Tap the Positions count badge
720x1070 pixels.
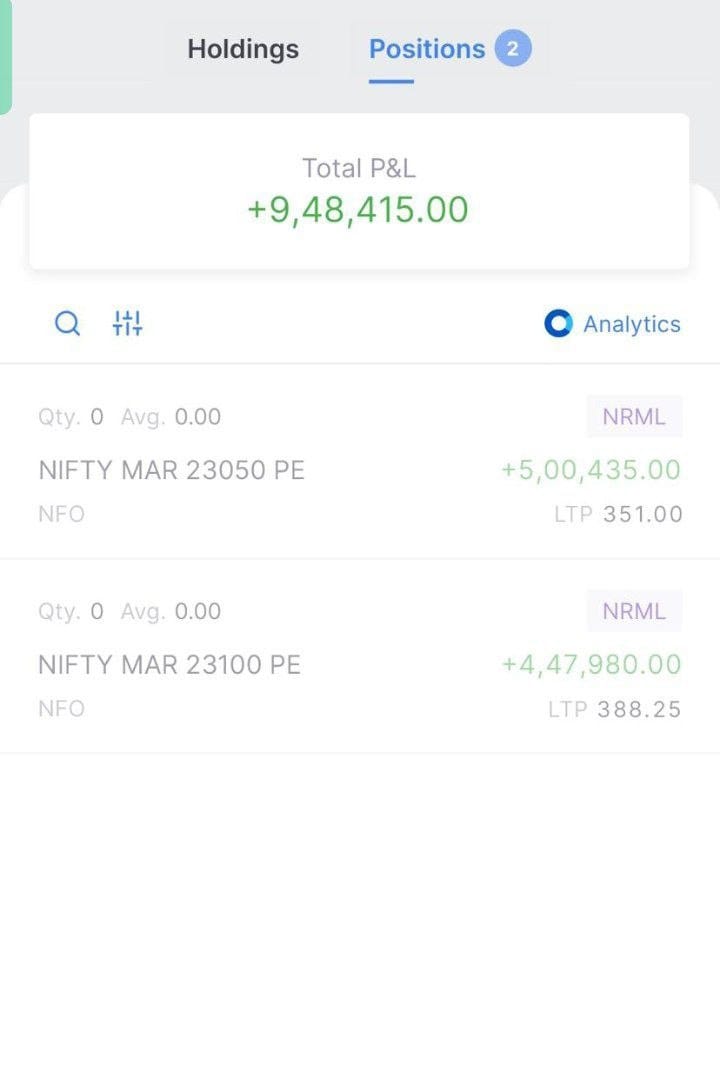coord(512,48)
